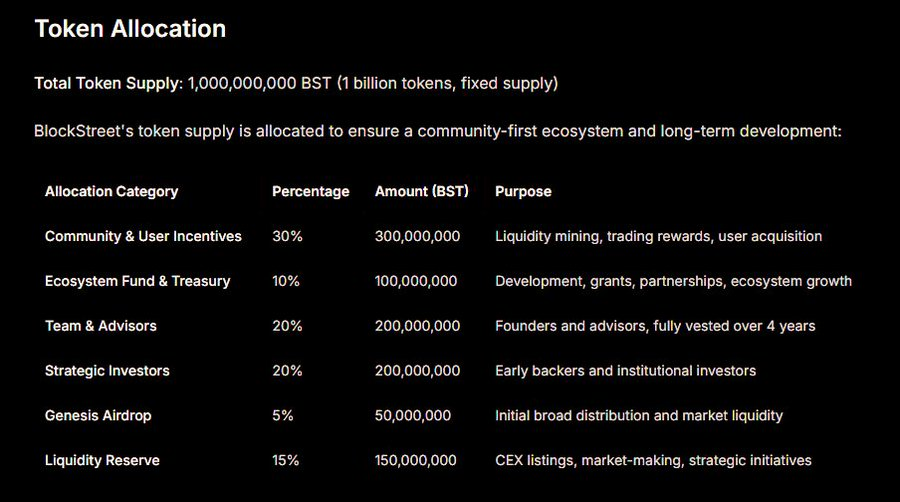Click the Genesis Airdrop row label
Viewport: 900px width, 502px height.
(x=98, y=415)
